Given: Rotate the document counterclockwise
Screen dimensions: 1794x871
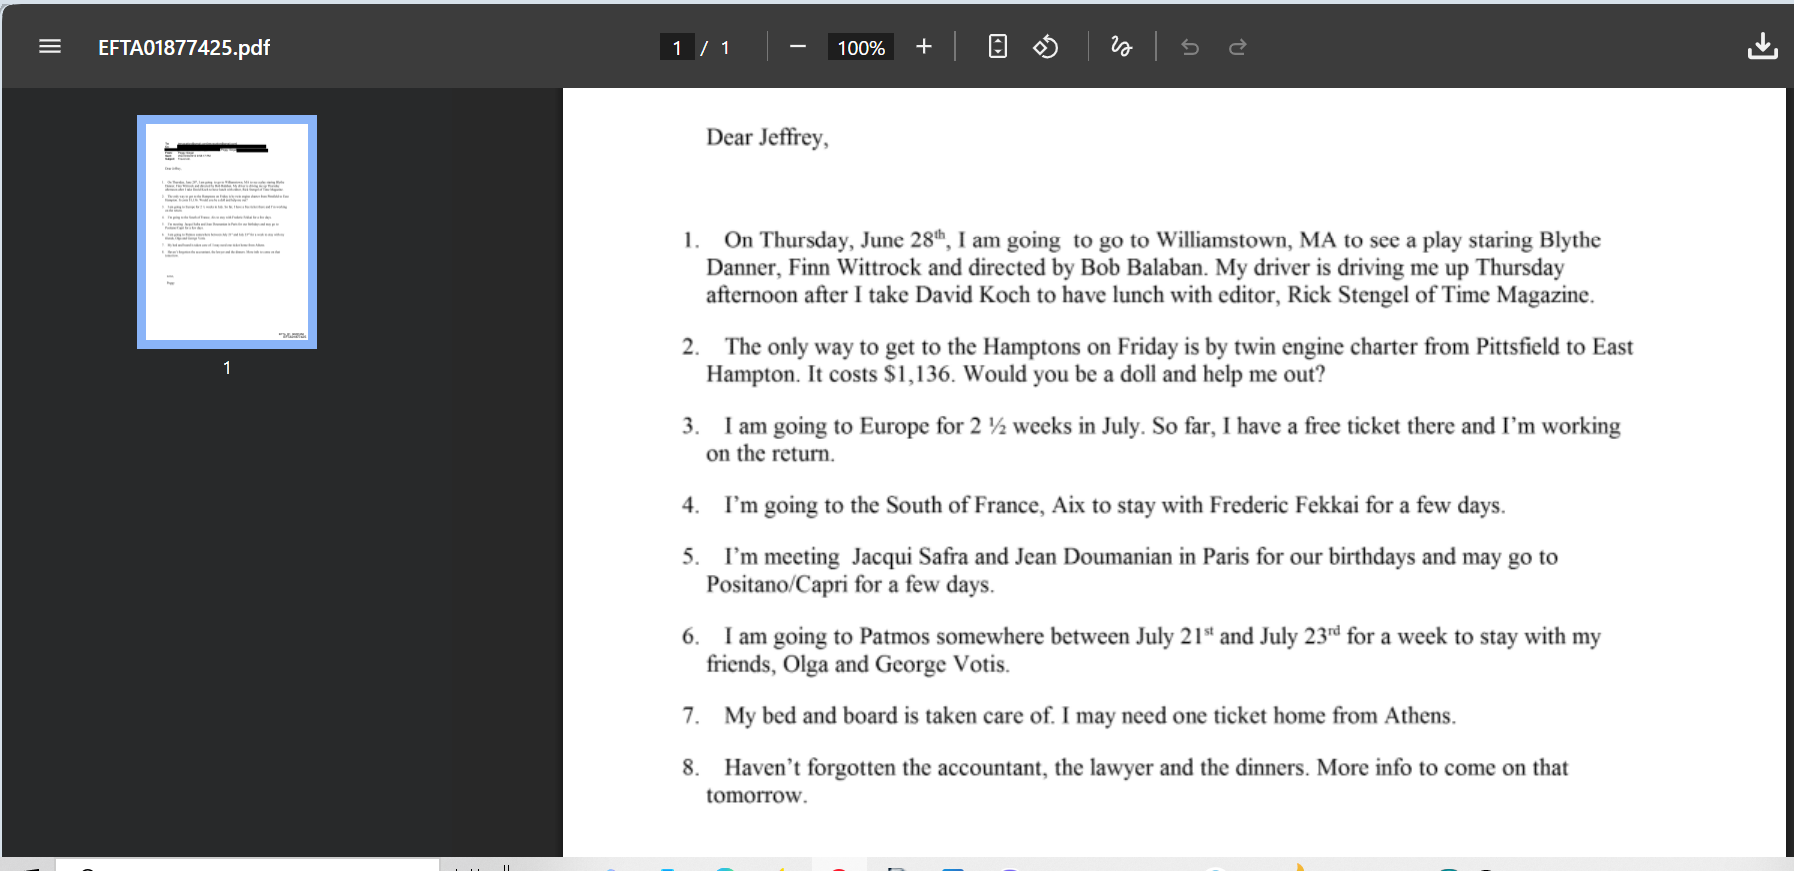Looking at the screenshot, I should 1046,47.
